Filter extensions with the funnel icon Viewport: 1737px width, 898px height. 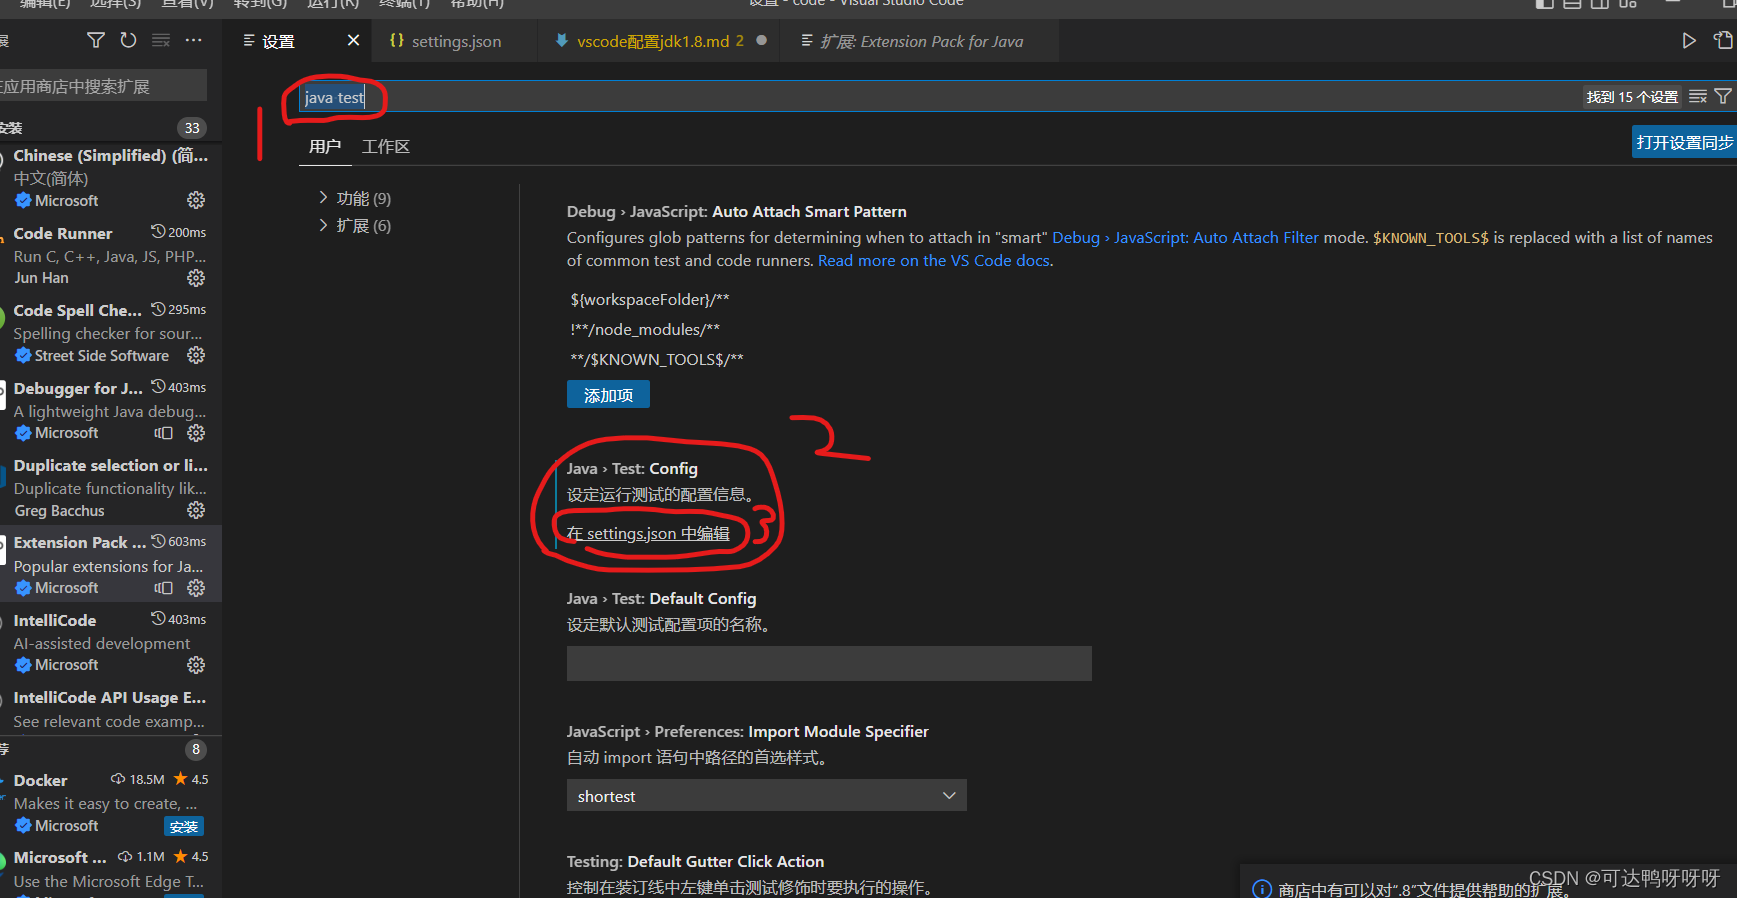pyautogui.click(x=96, y=40)
